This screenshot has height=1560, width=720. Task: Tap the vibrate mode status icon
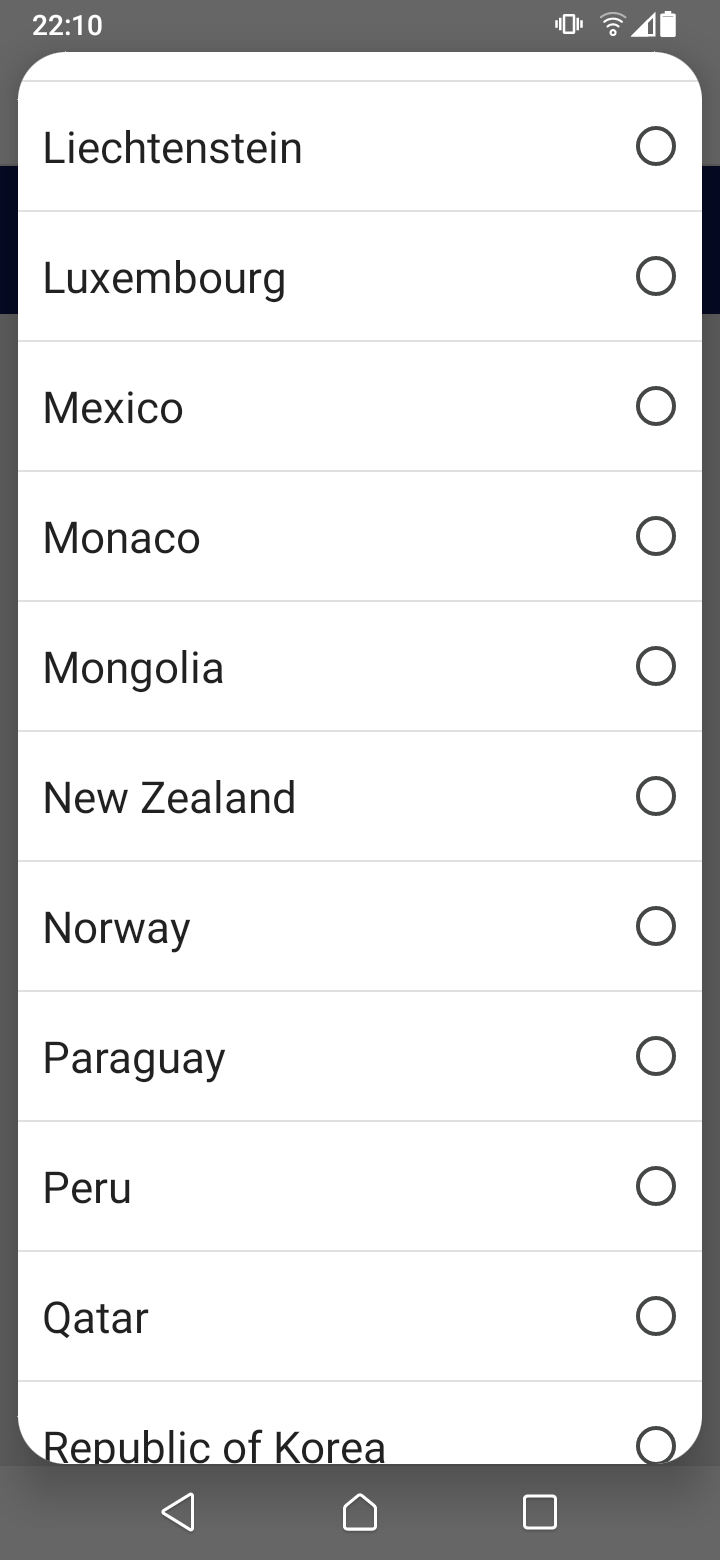tap(569, 25)
